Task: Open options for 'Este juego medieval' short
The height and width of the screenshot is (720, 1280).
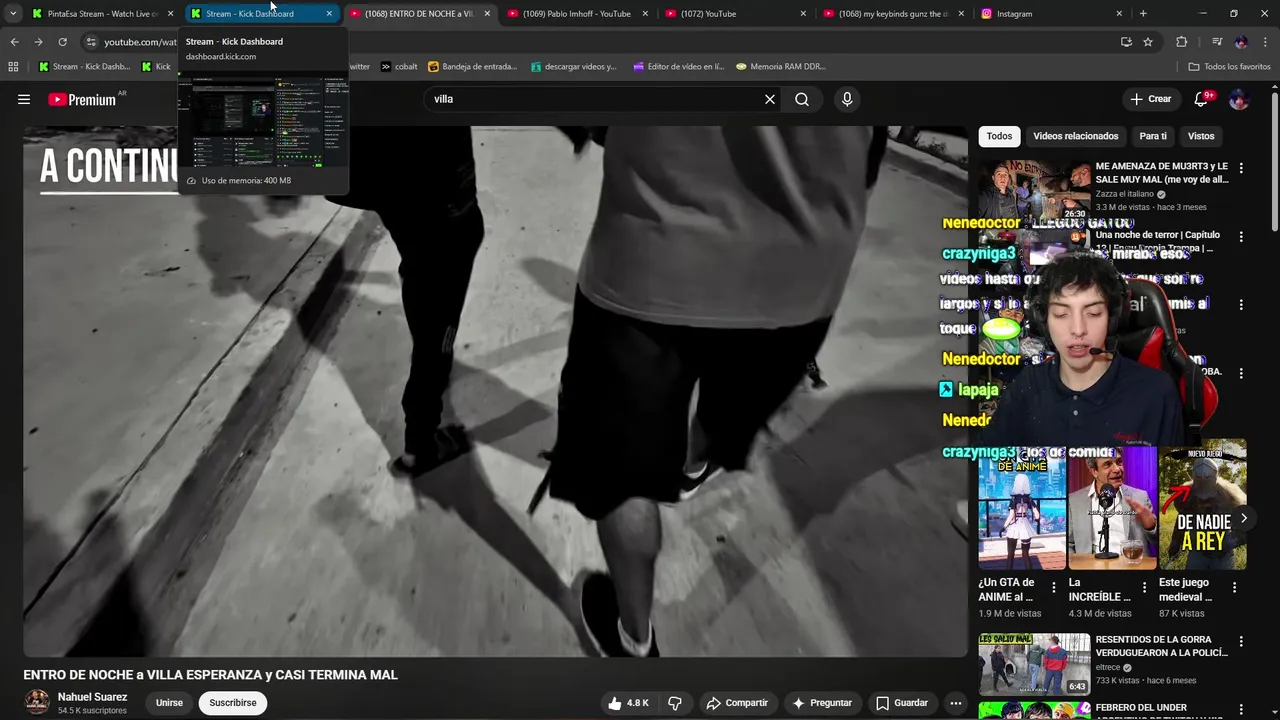Action: click(x=1234, y=588)
